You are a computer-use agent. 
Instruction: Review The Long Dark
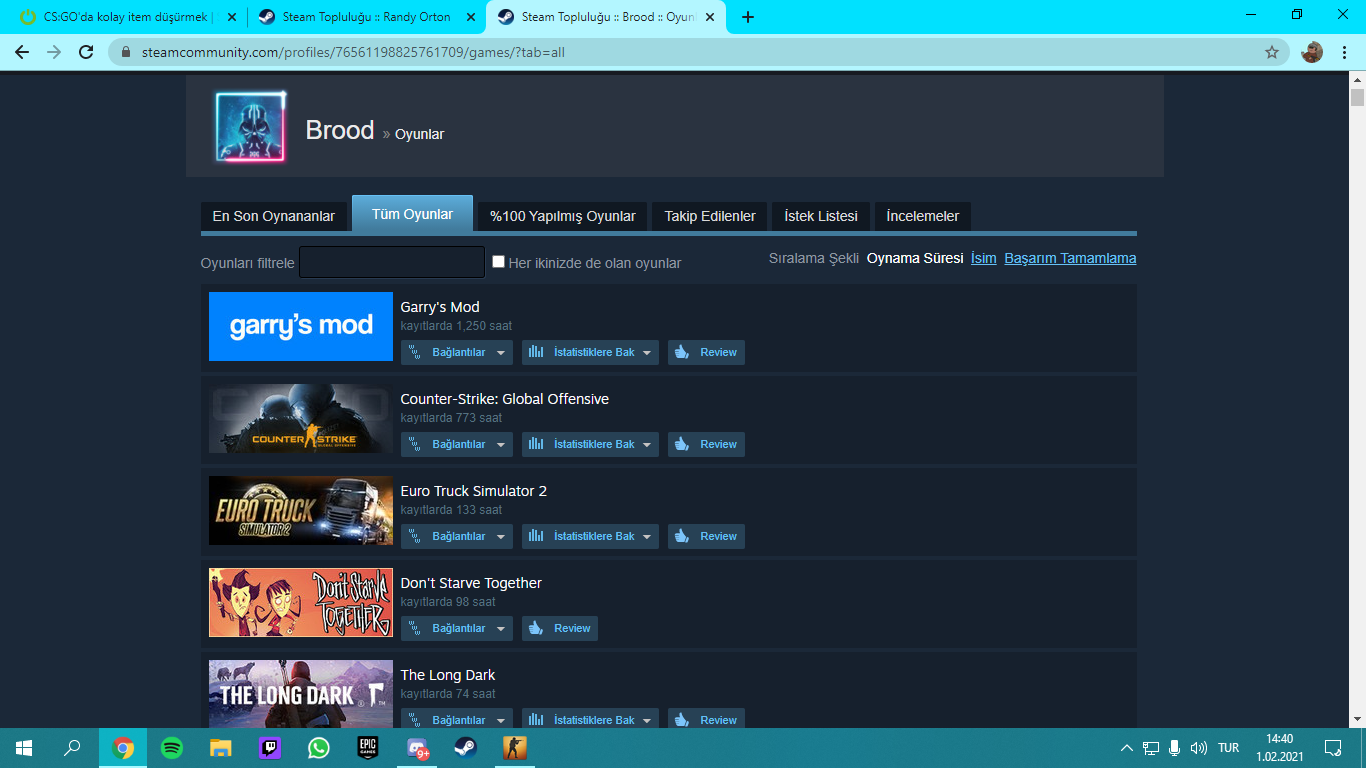tap(706, 720)
